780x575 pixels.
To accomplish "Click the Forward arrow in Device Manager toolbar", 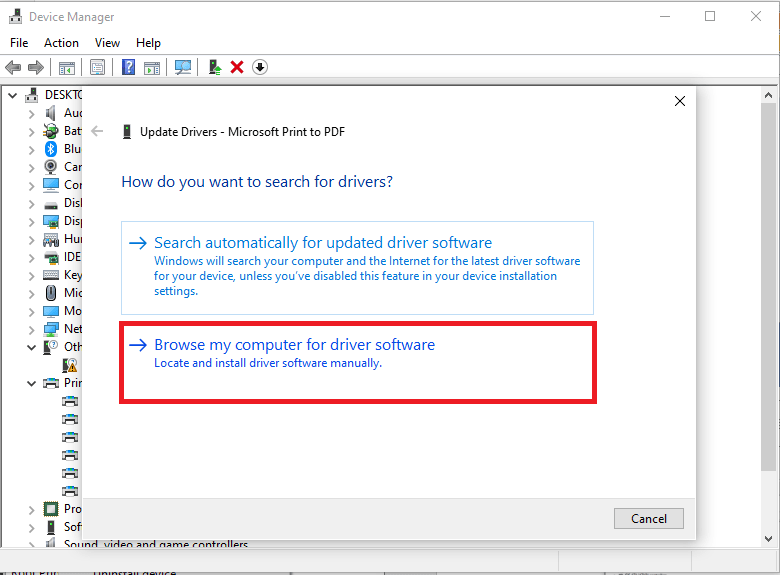I will (36, 67).
